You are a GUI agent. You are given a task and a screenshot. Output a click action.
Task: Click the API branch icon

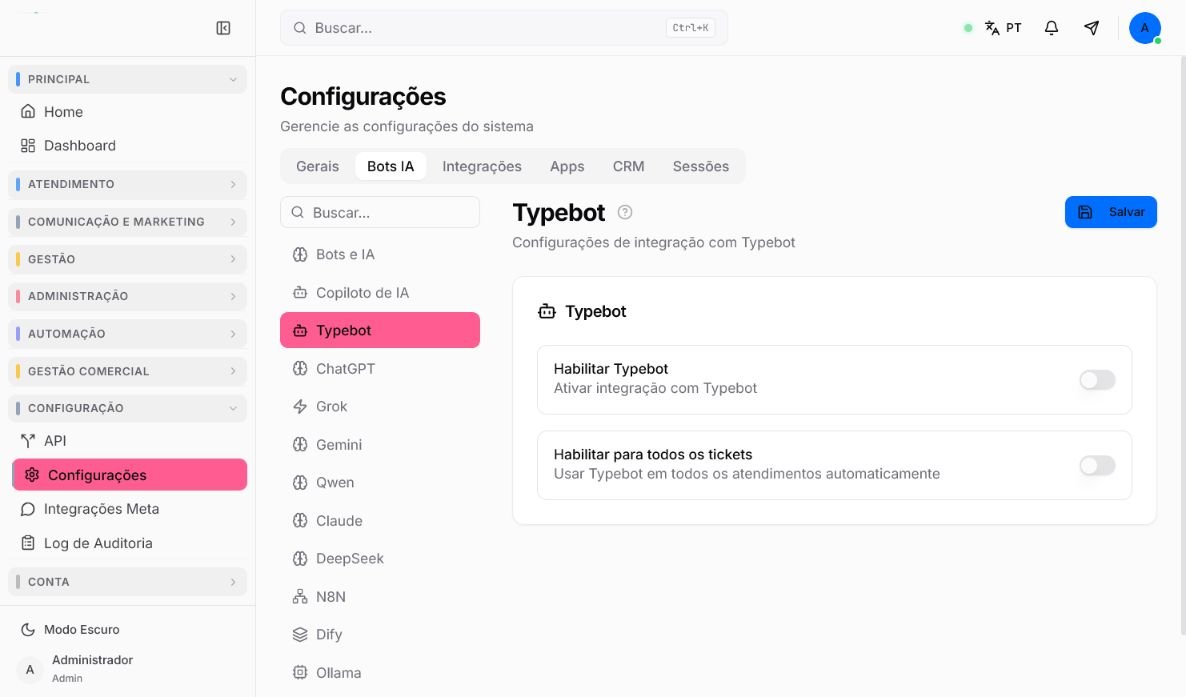[28, 440]
